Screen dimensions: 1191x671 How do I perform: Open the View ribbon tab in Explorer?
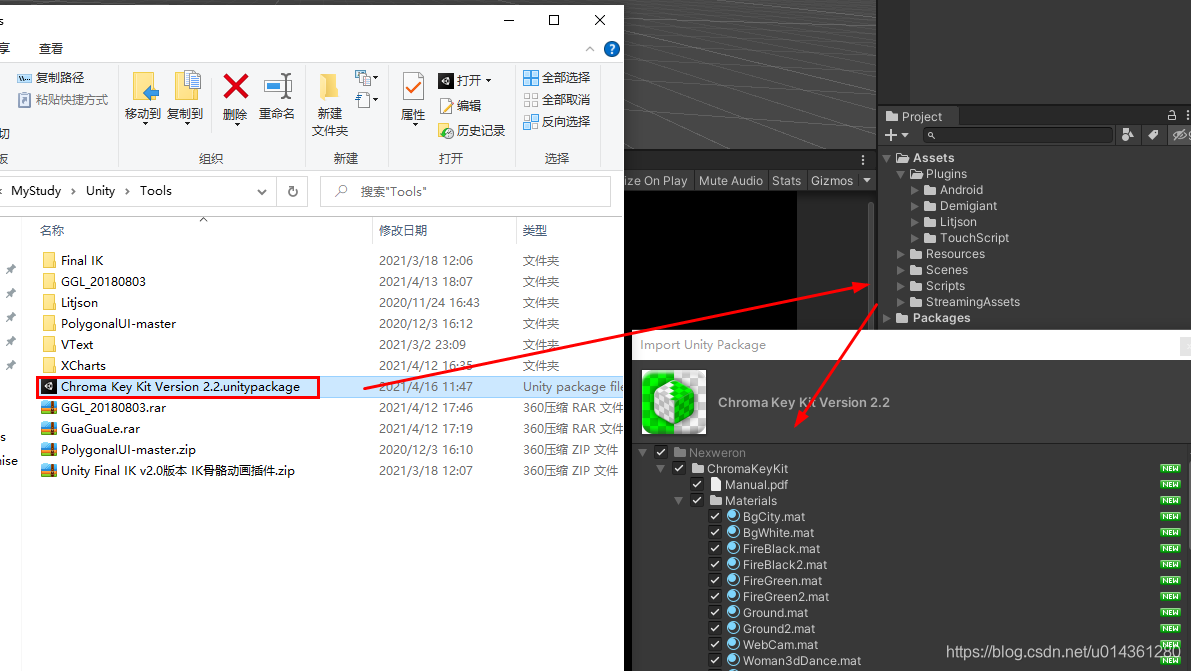(51, 49)
